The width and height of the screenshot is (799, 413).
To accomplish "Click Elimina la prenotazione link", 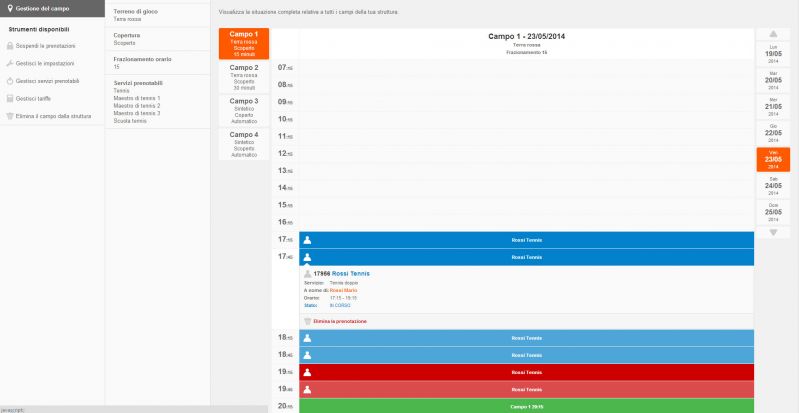I will click(x=340, y=322).
